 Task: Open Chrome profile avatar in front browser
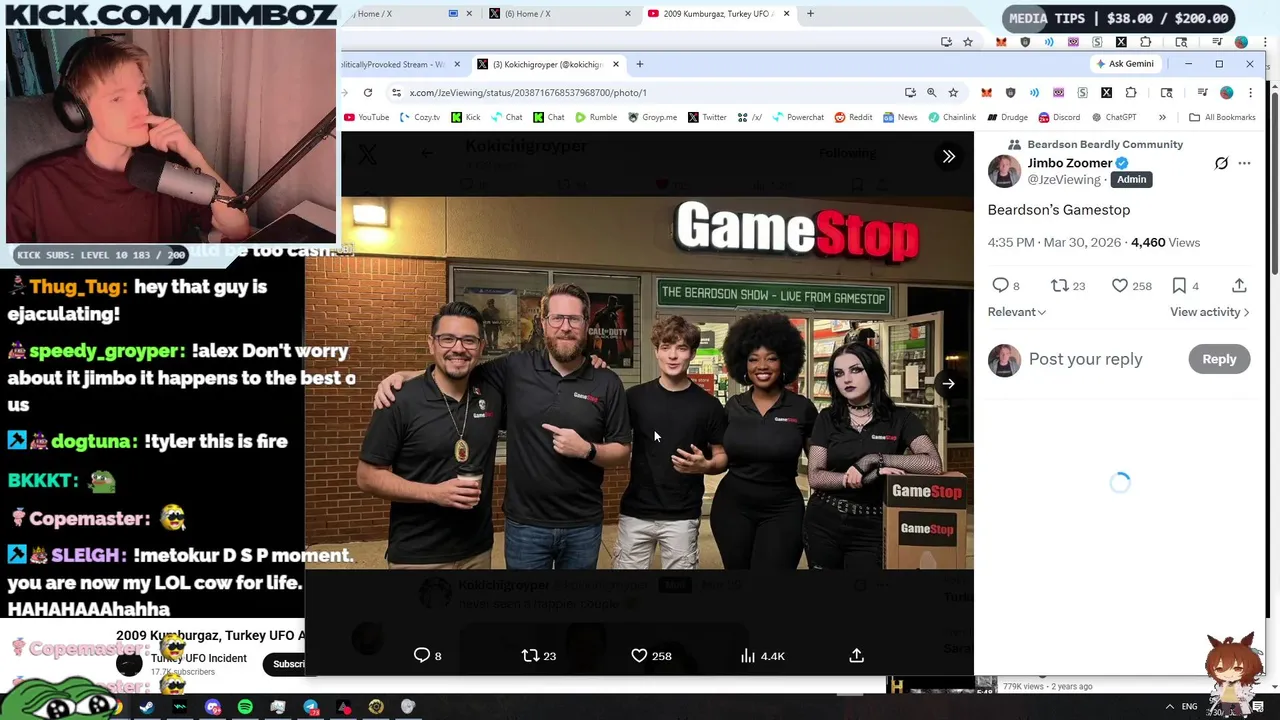(1226, 92)
